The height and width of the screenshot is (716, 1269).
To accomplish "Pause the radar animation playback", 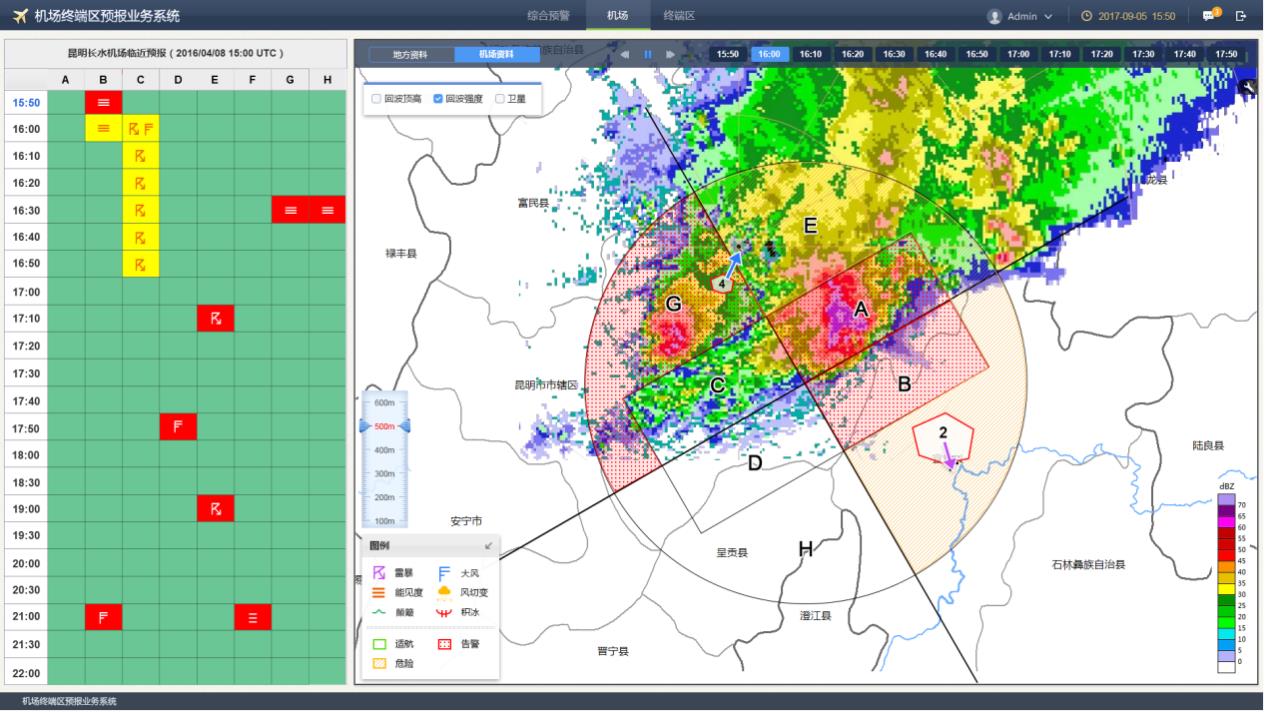I will coord(648,54).
